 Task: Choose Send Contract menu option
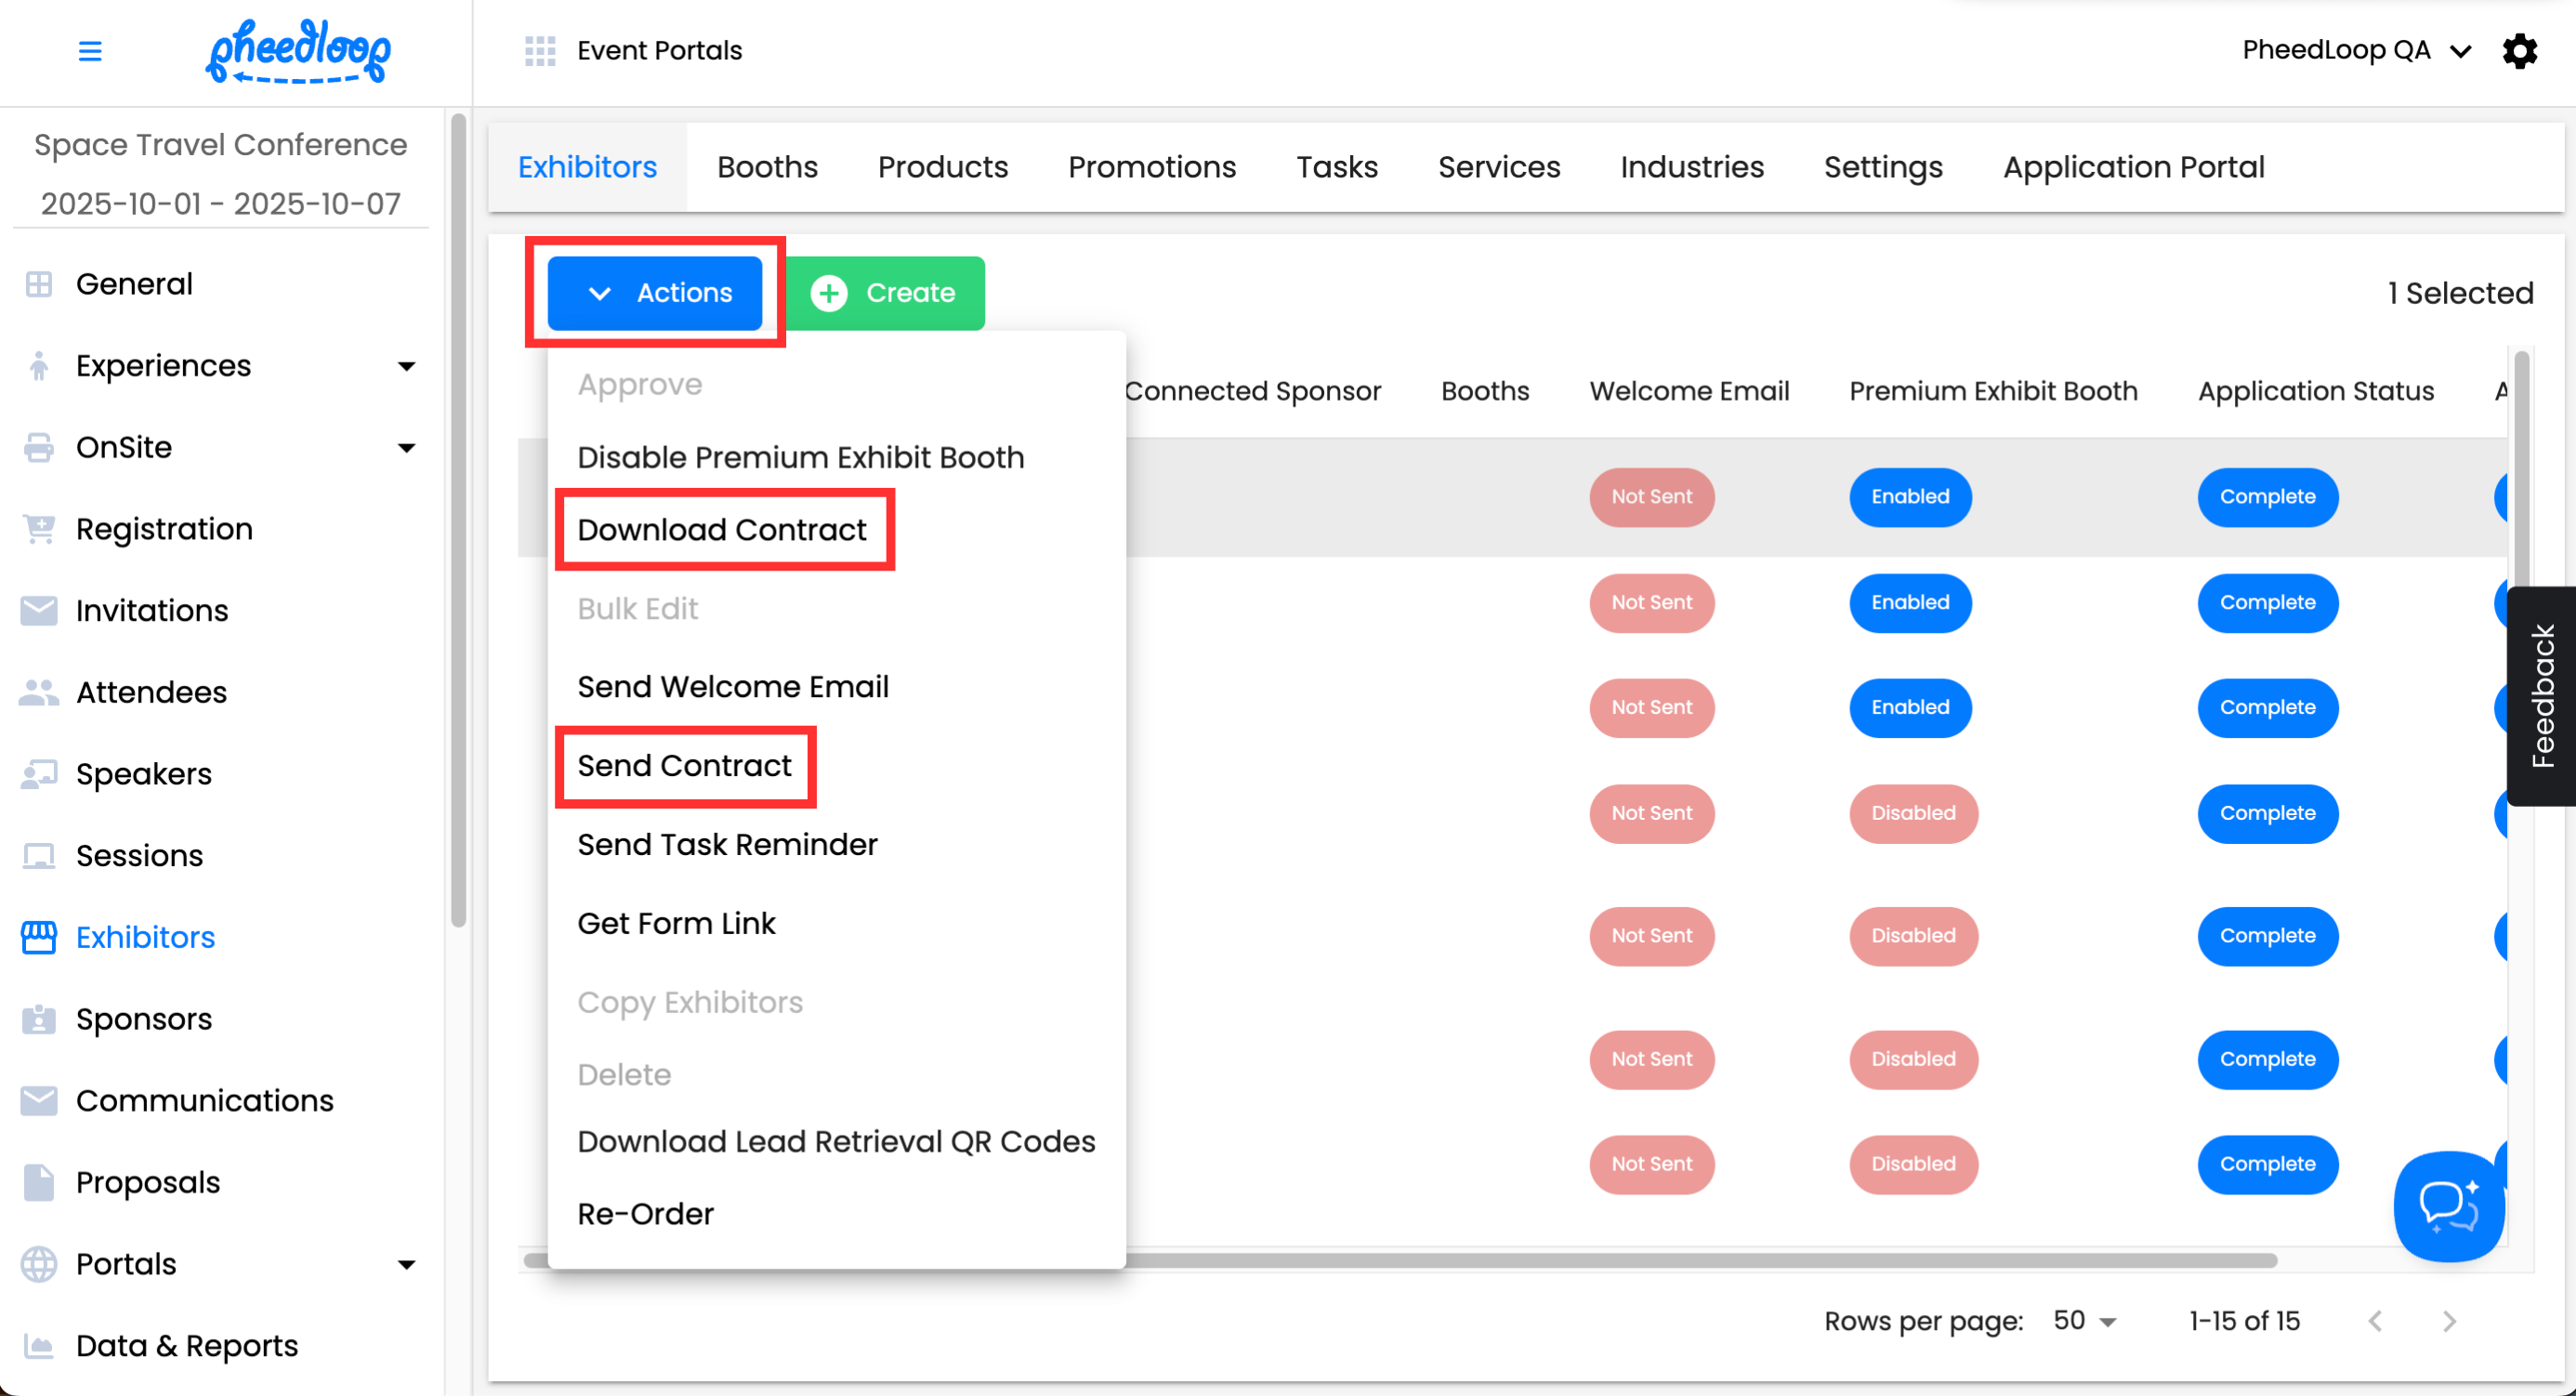point(684,766)
